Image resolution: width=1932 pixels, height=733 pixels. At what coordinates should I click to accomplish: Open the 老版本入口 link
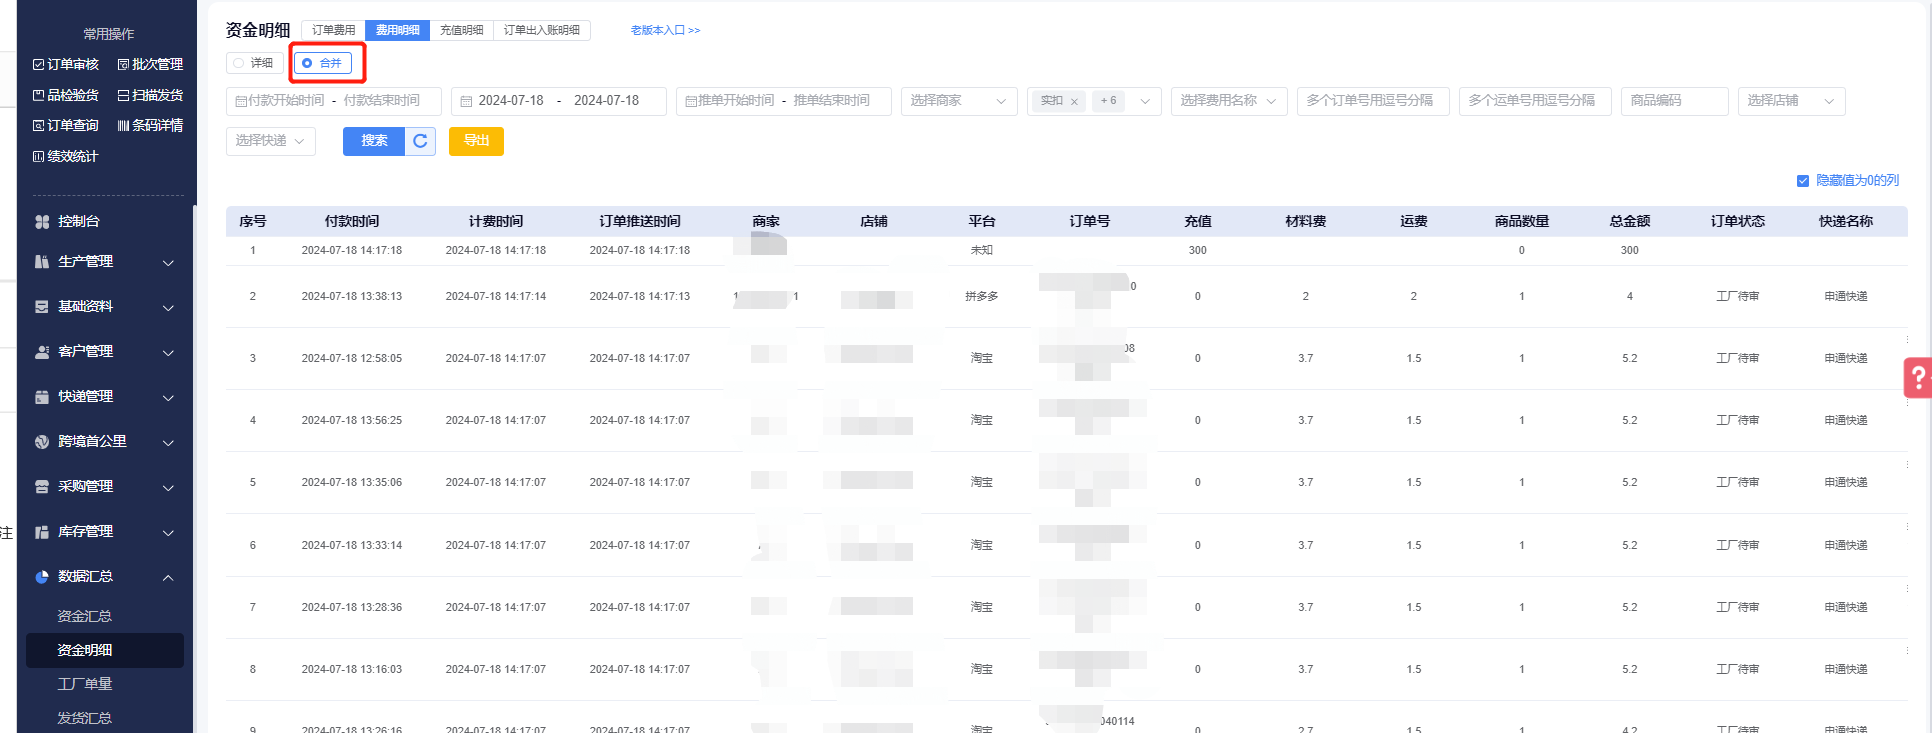(665, 30)
